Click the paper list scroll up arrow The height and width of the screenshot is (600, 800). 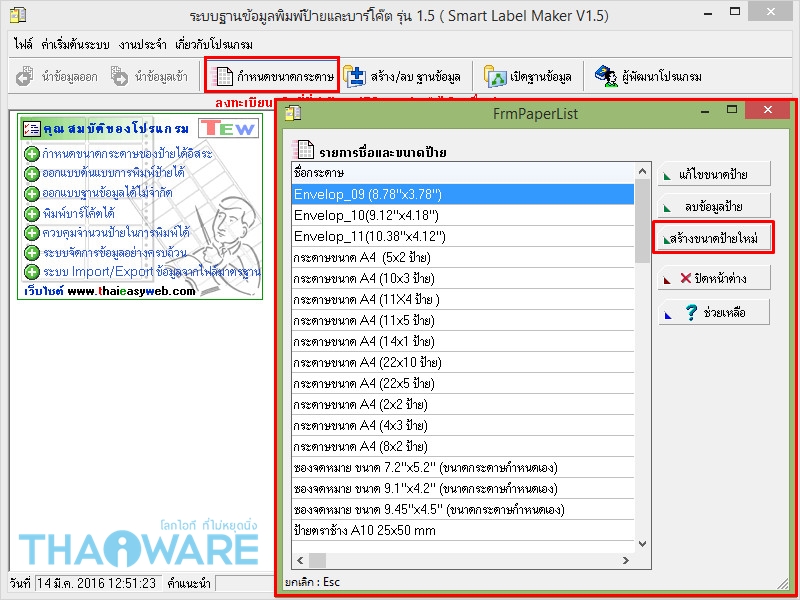(x=642, y=171)
